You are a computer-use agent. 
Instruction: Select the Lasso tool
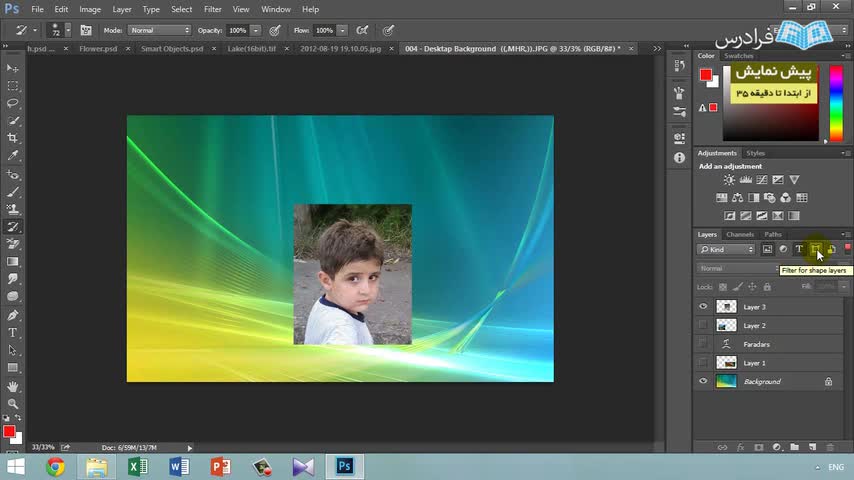coord(13,103)
